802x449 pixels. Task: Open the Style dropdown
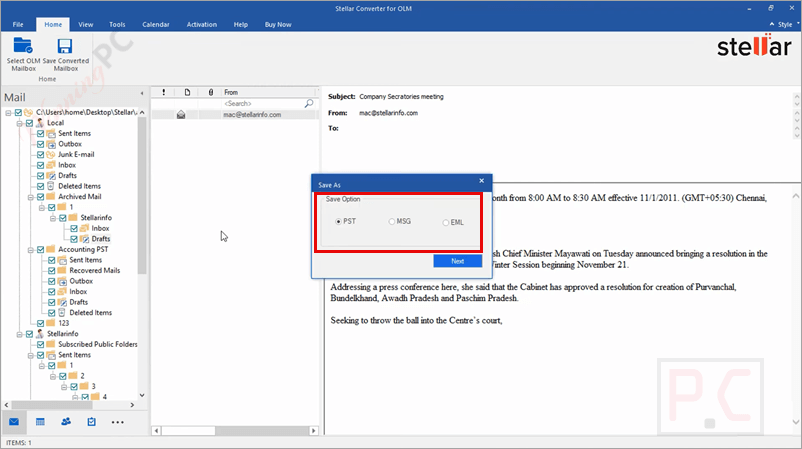point(785,25)
